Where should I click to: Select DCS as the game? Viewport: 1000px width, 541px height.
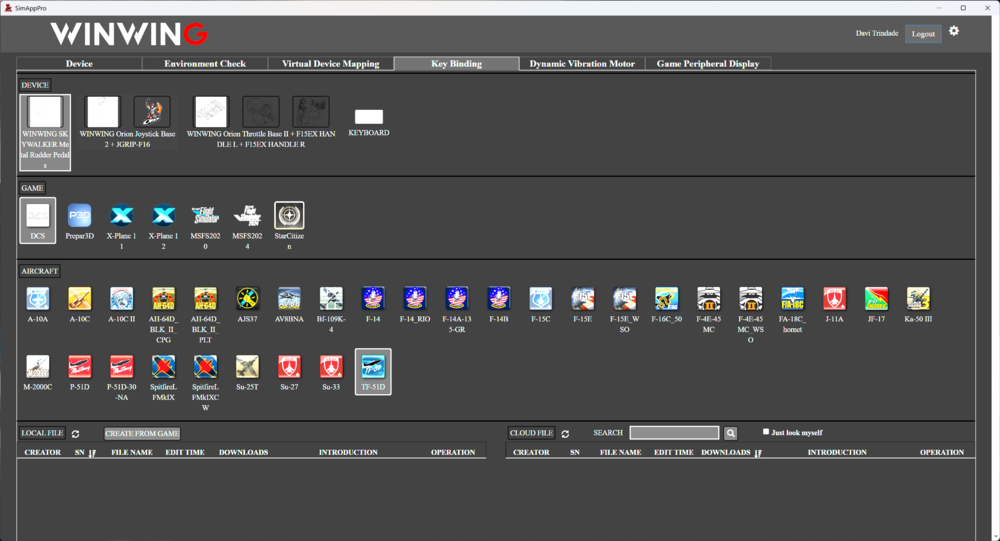tap(38, 220)
